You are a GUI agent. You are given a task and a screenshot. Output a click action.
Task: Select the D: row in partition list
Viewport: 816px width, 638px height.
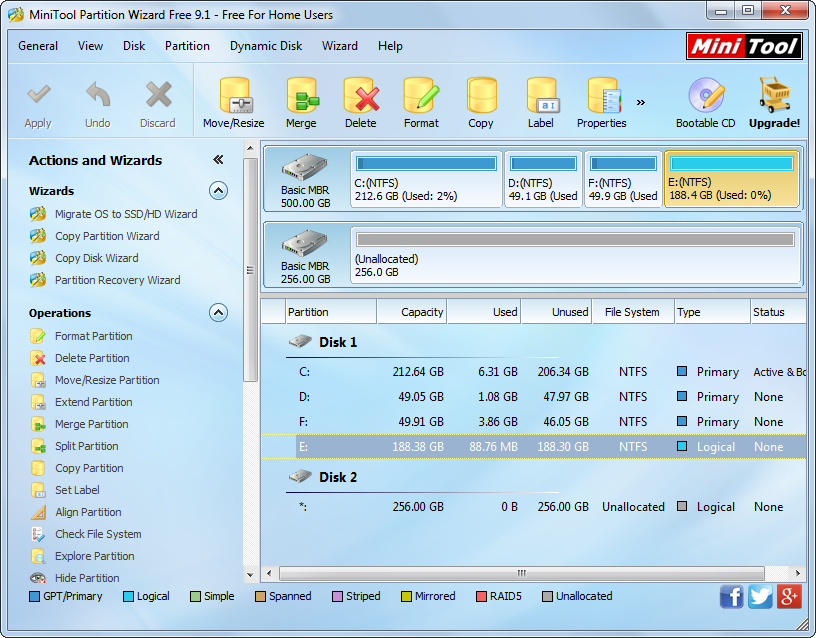(x=533, y=397)
